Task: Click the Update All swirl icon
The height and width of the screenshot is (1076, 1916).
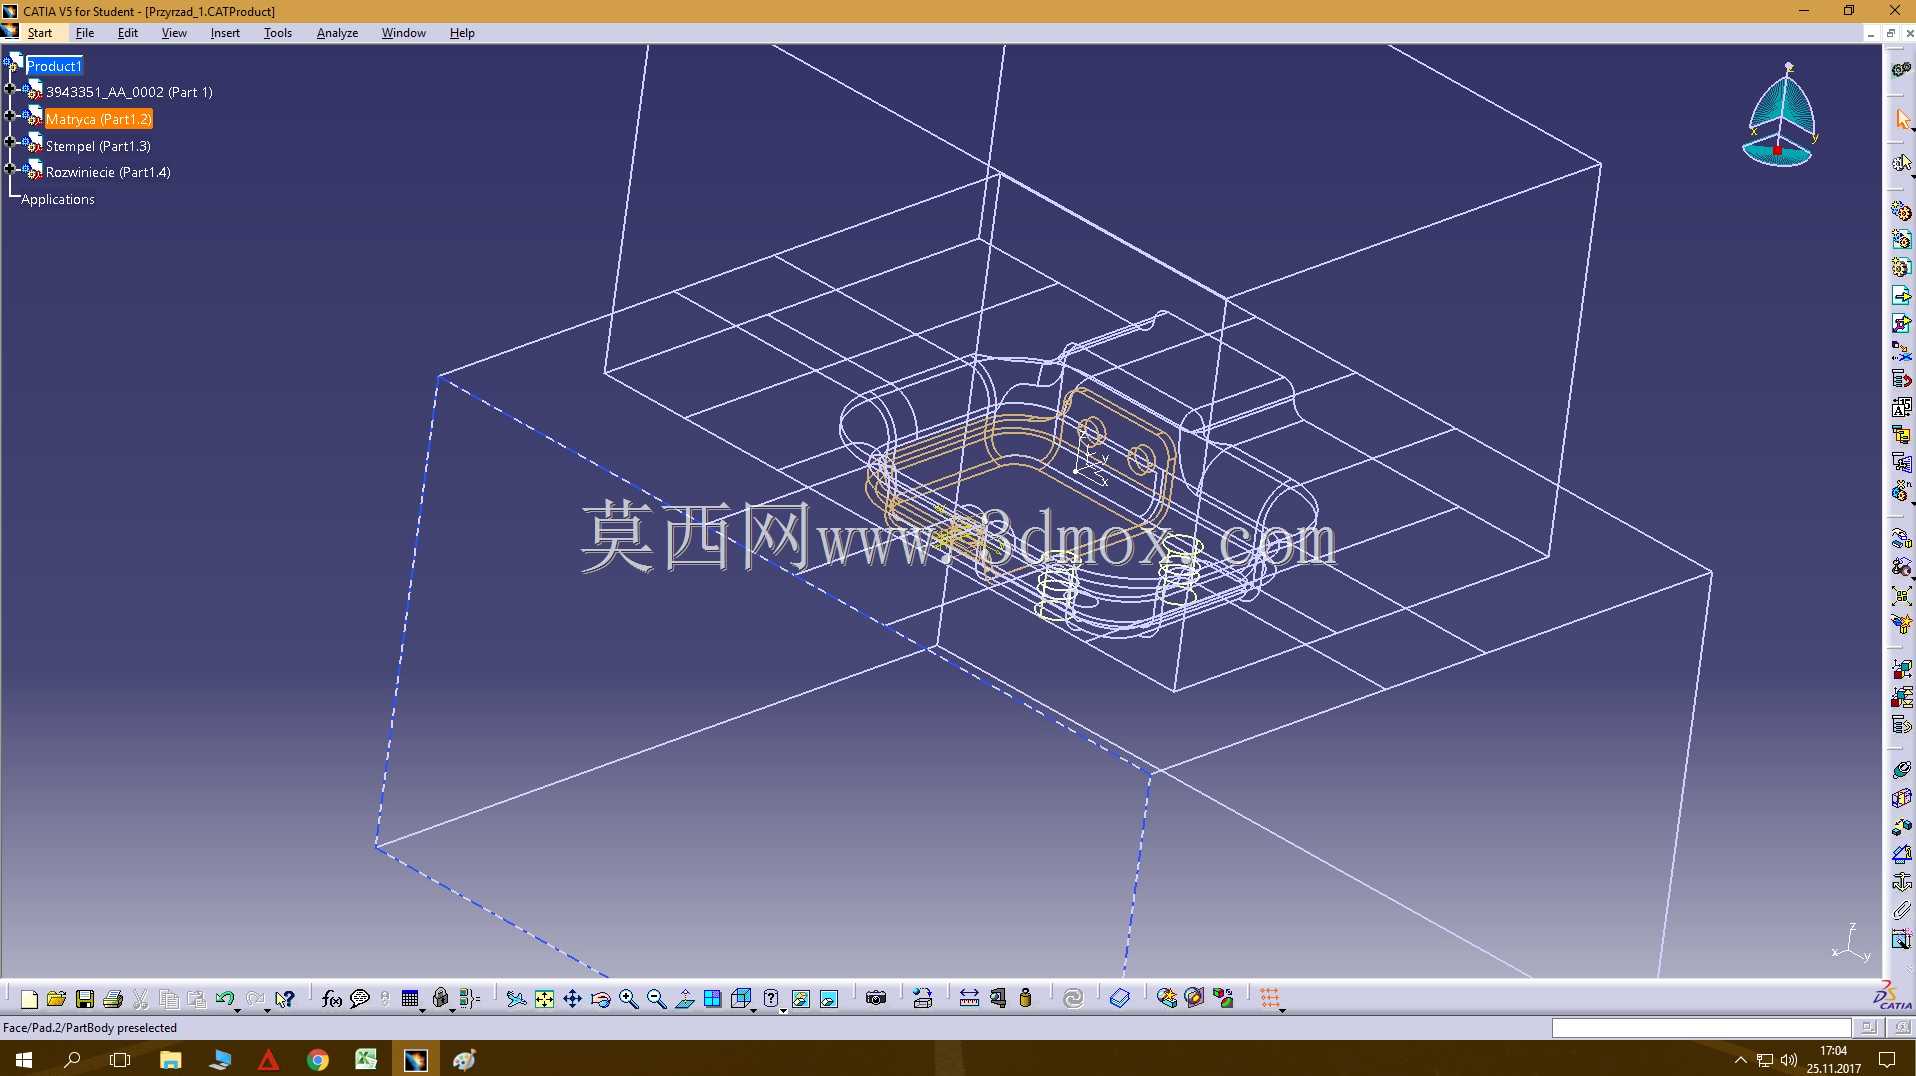Action: (x=1073, y=998)
